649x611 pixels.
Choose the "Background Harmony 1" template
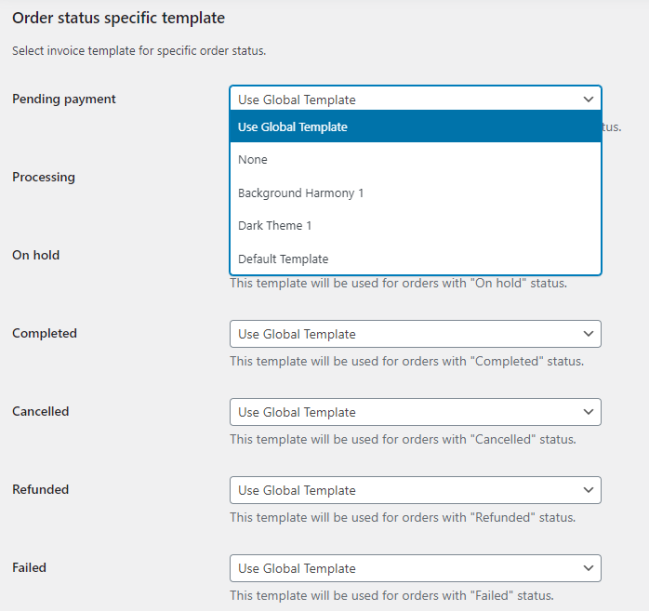click(301, 193)
